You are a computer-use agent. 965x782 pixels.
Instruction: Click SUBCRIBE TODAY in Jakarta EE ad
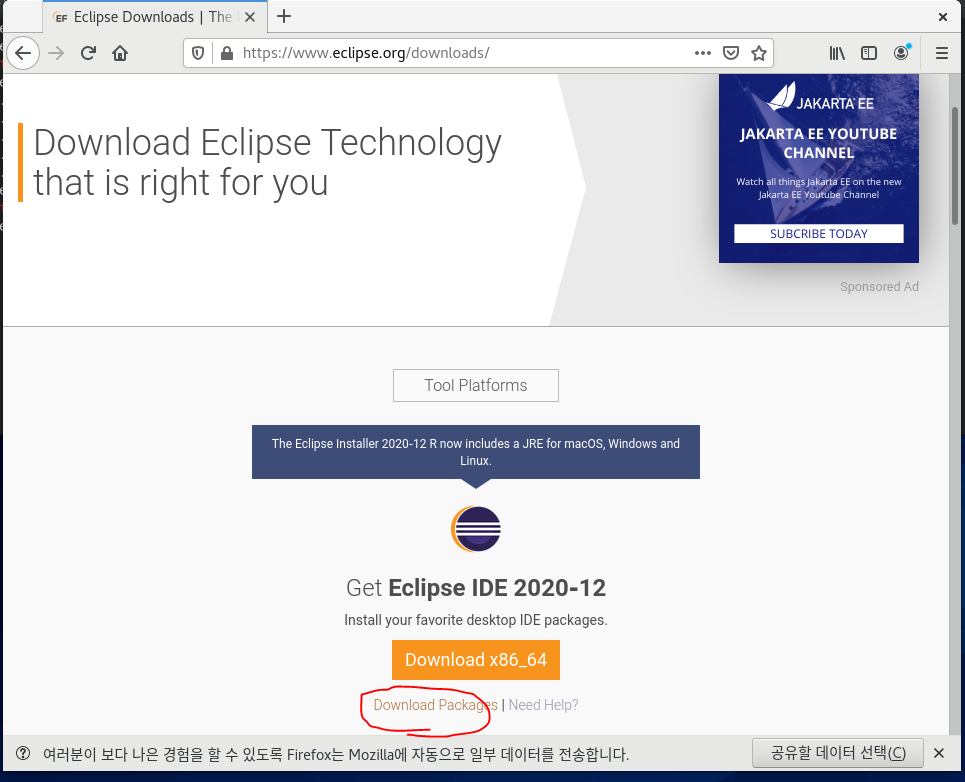pos(819,234)
